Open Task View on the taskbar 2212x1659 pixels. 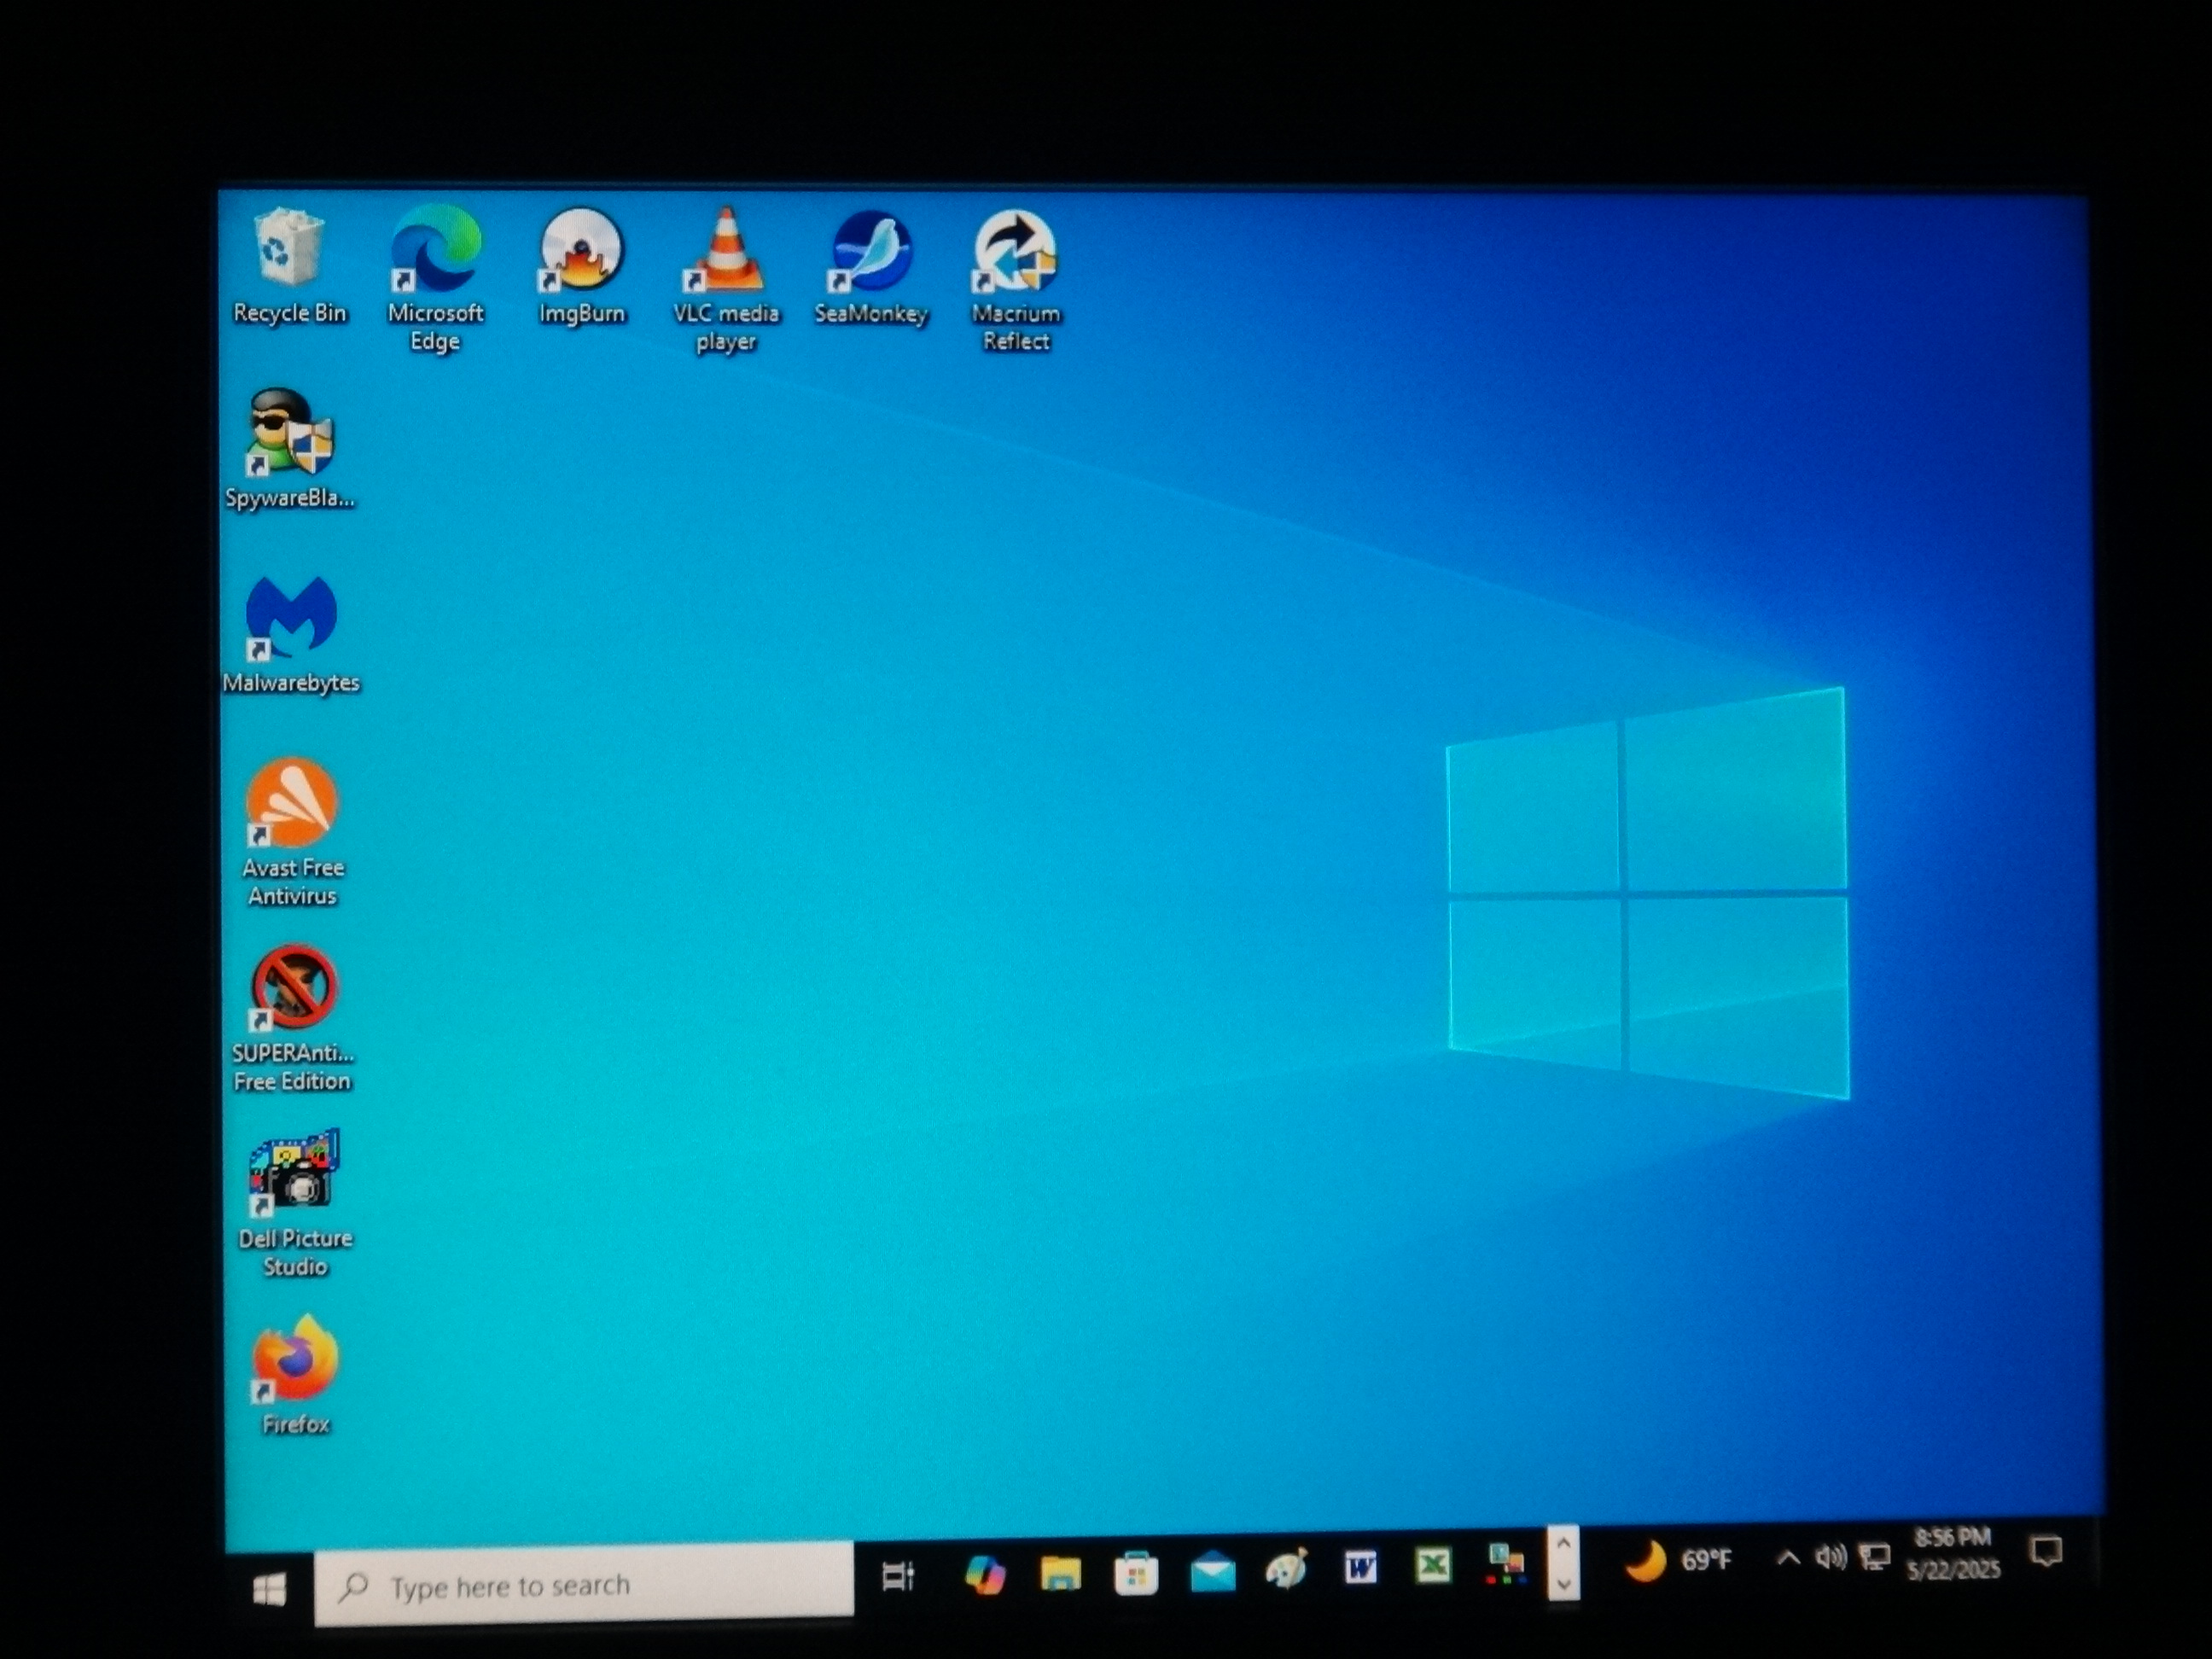tap(898, 1577)
